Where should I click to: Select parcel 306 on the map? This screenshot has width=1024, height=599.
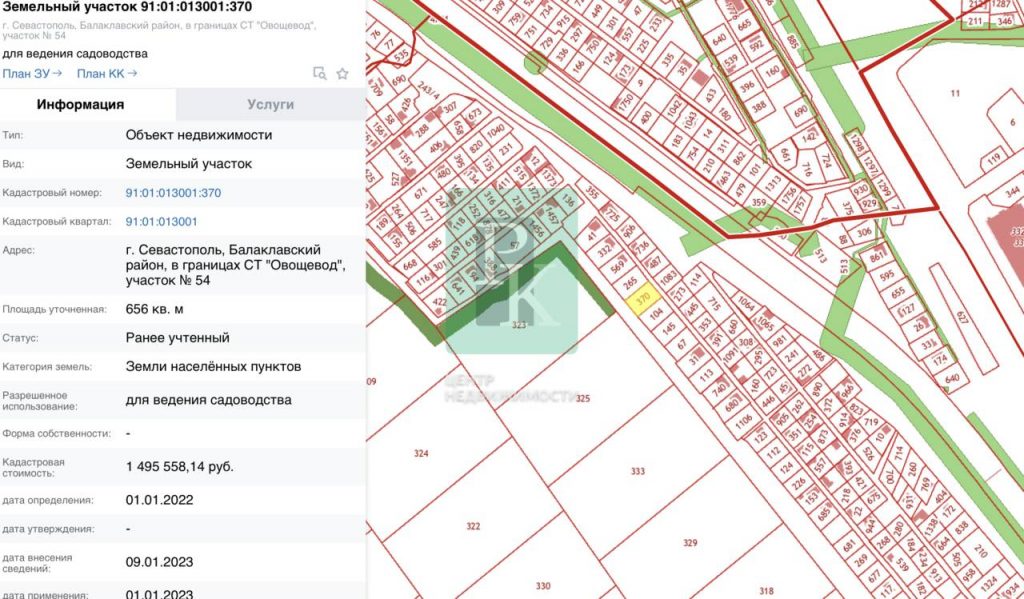(864, 233)
